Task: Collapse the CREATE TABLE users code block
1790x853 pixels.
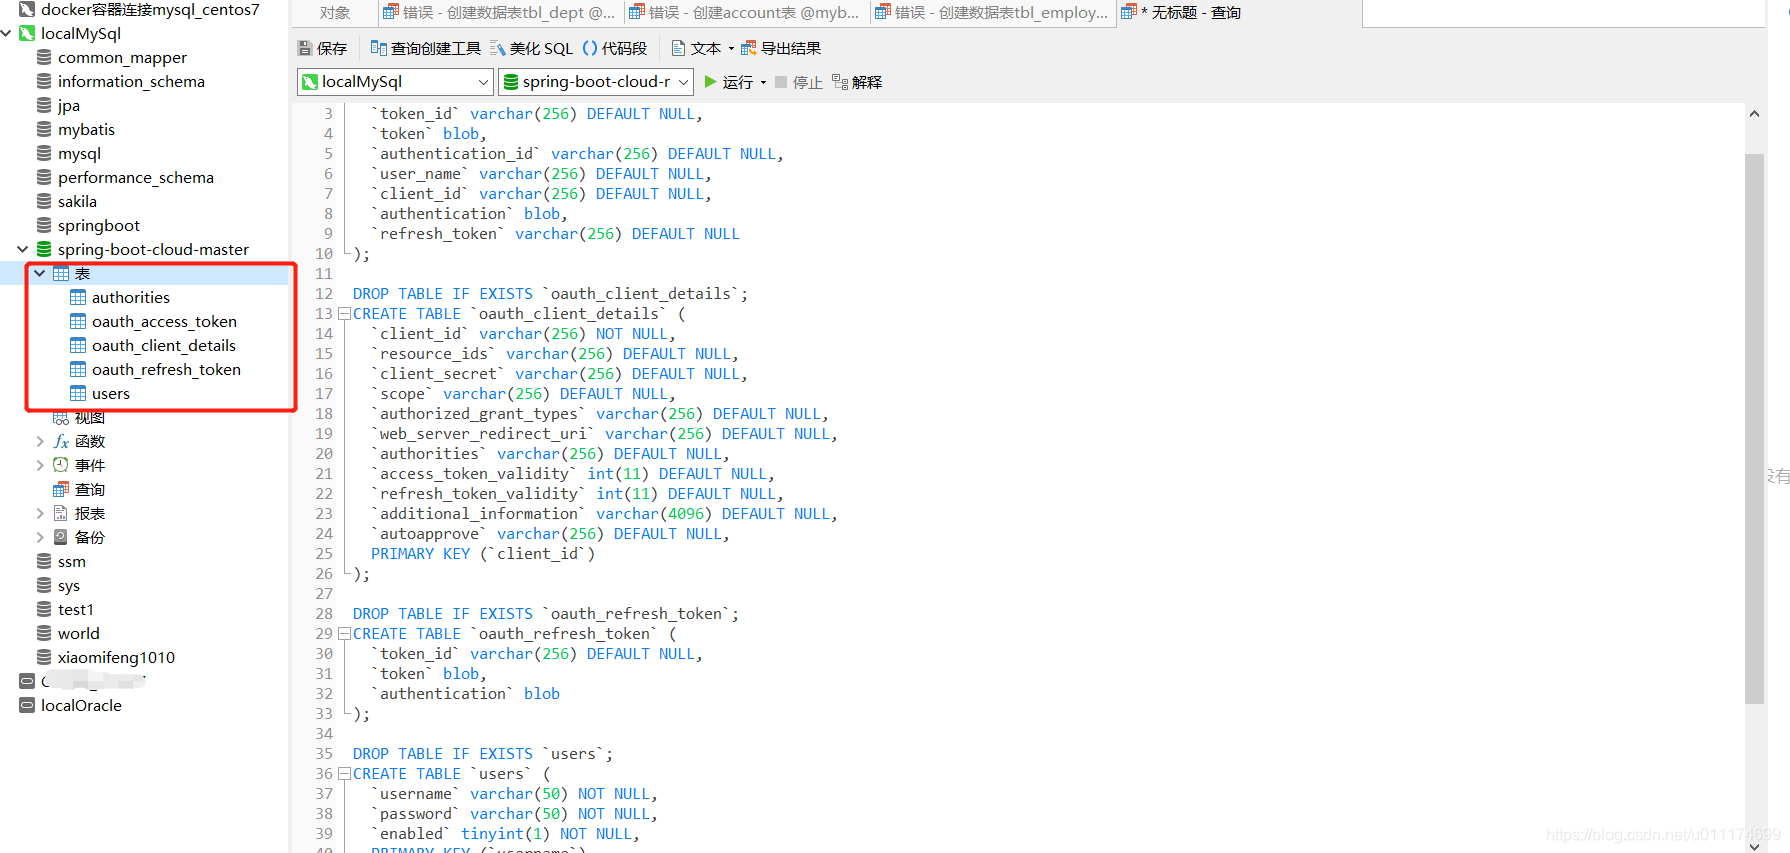Action: click(x=344, y=774)
